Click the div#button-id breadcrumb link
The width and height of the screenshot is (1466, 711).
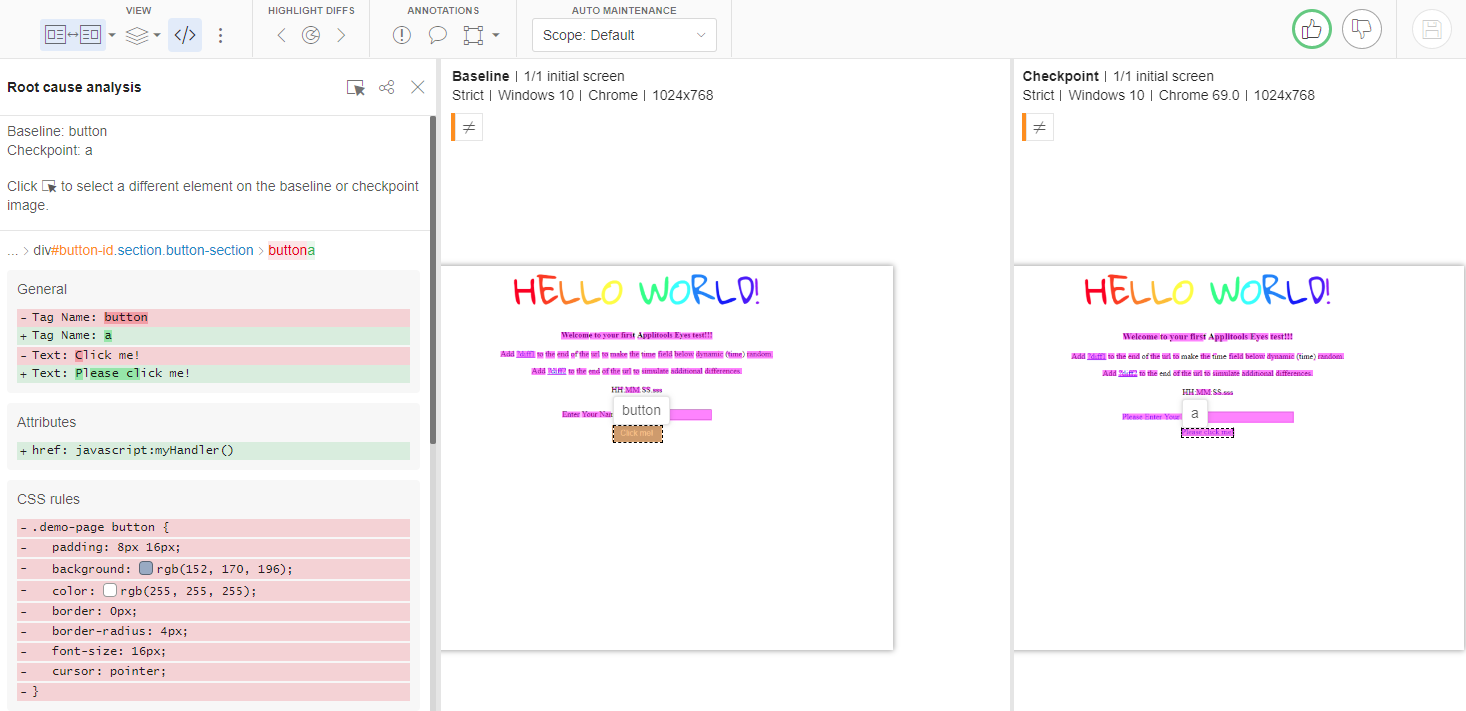pos(143,250)
